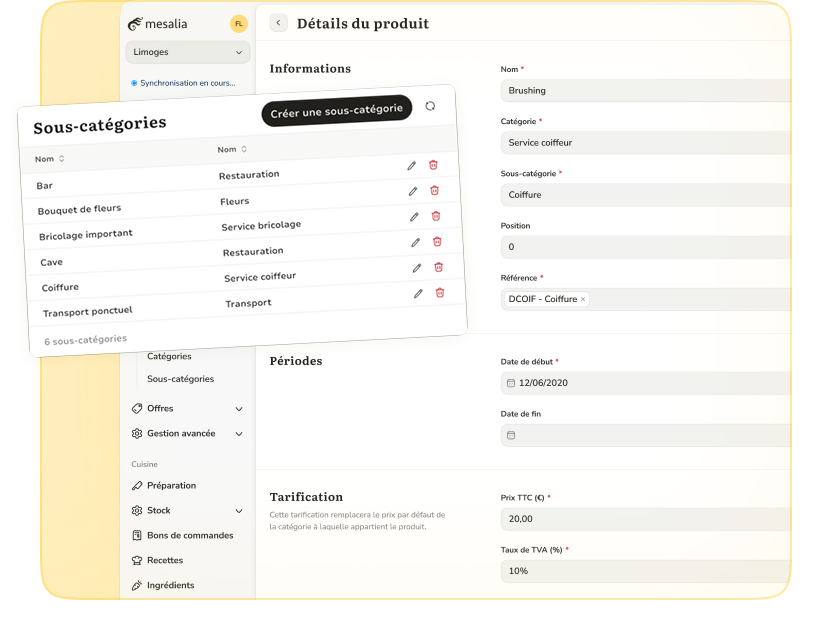
Task: Delete the Transport ponctuel row via trash icon
Action: pos(440,293)
